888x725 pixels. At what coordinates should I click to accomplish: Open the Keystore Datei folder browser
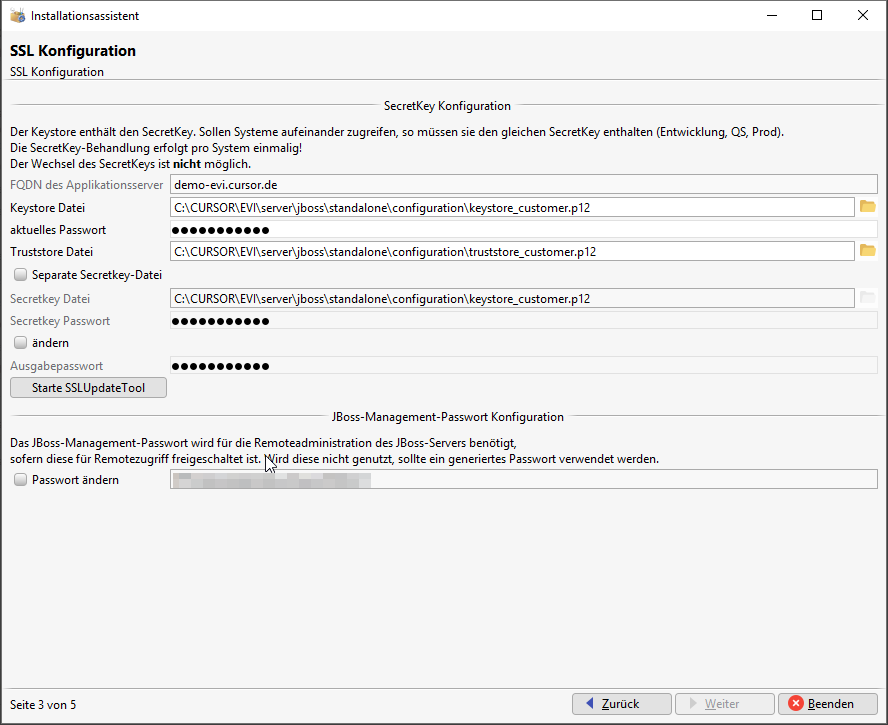(x=867, y=207)
